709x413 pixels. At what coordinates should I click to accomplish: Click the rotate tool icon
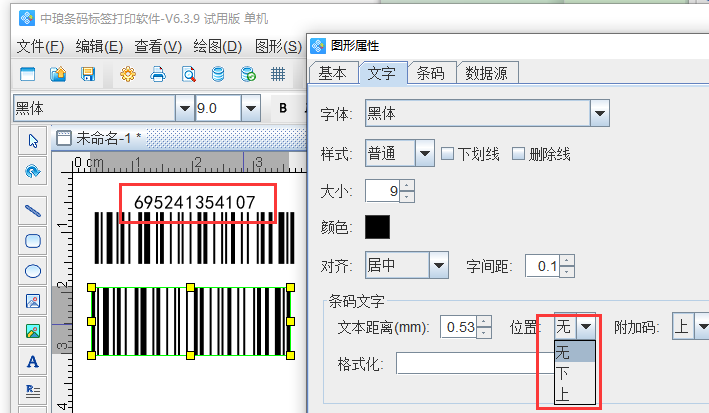33,171
